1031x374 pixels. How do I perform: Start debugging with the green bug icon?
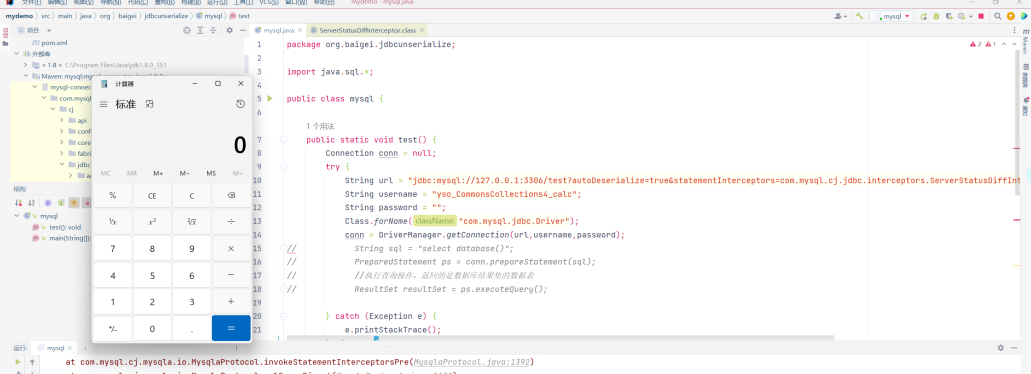click(936, 16)
